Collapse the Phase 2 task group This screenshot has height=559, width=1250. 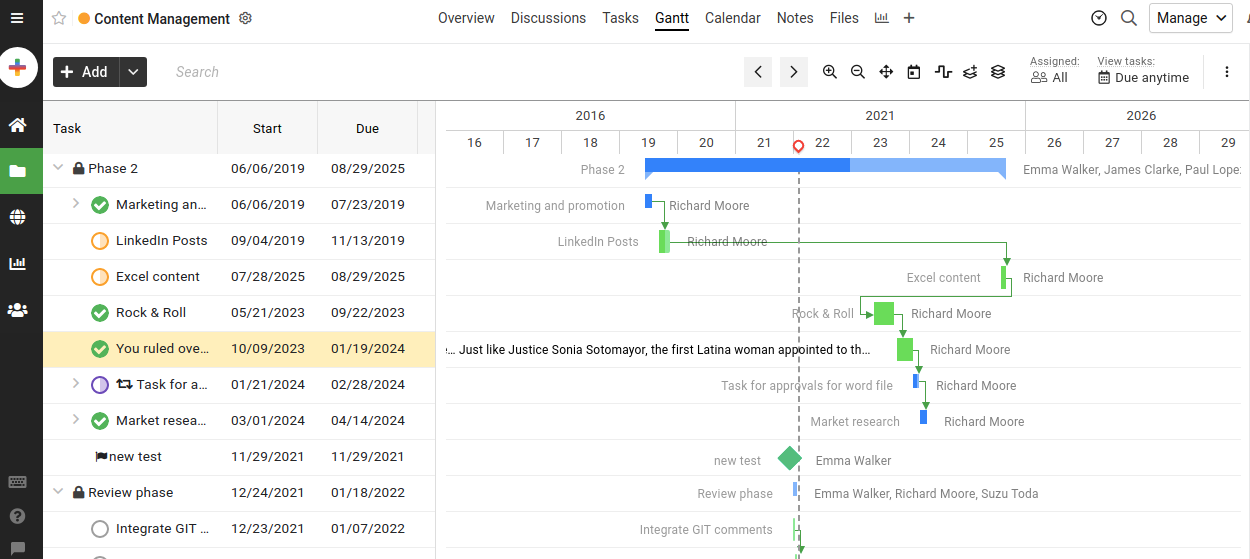click(58, 168)
